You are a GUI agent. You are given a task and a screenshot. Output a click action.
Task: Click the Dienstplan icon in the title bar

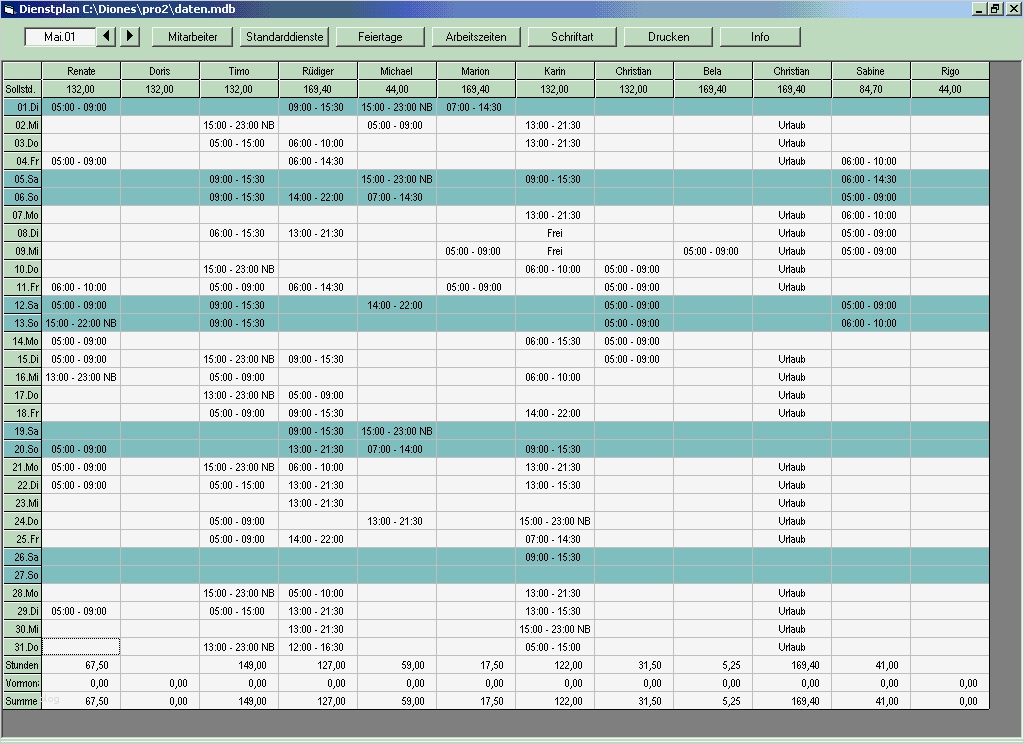pos(10,9)
